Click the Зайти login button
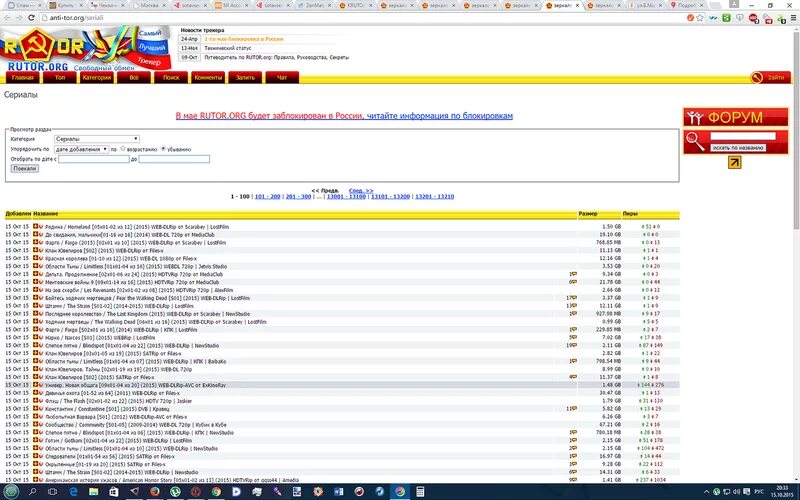The height and width of the screenshot is (500, 800). [x=770, y=78]
